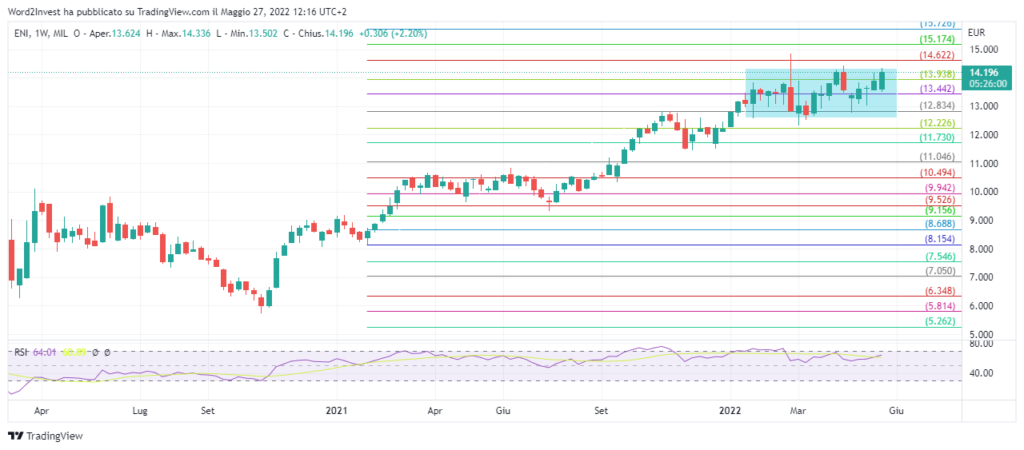Select the blue rectangle consolidation zone
1024x450 pixels.
coord(820,93)
